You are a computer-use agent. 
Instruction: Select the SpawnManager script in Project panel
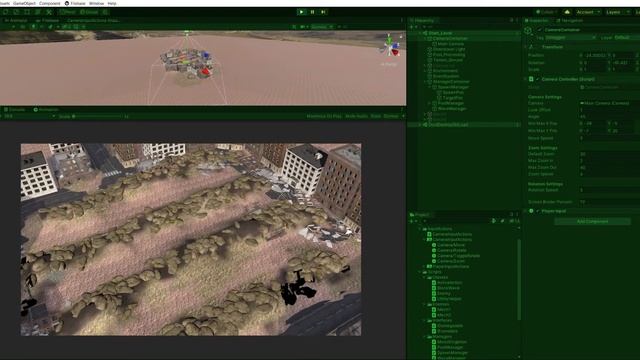450,353
